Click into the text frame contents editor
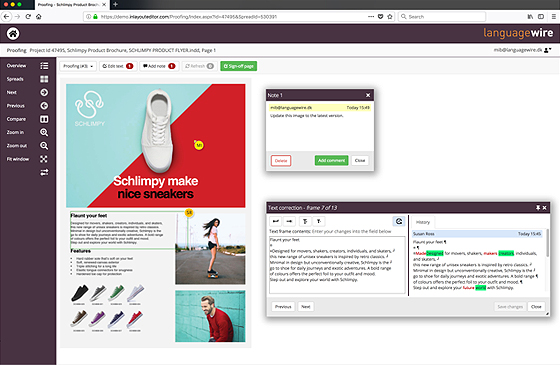Image resolution: width=560 pixels, height=365 pixels. pos(337,265)
